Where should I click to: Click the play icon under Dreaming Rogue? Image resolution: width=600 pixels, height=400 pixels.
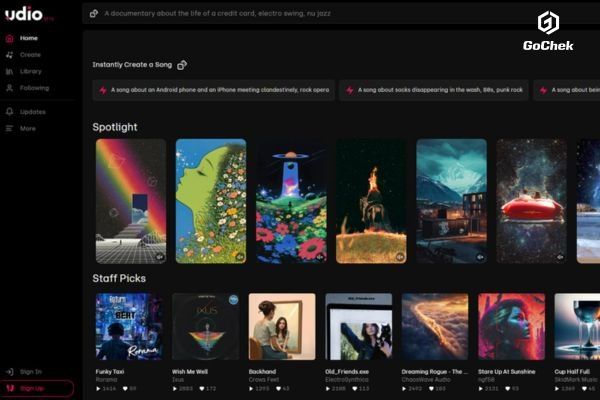404,389
